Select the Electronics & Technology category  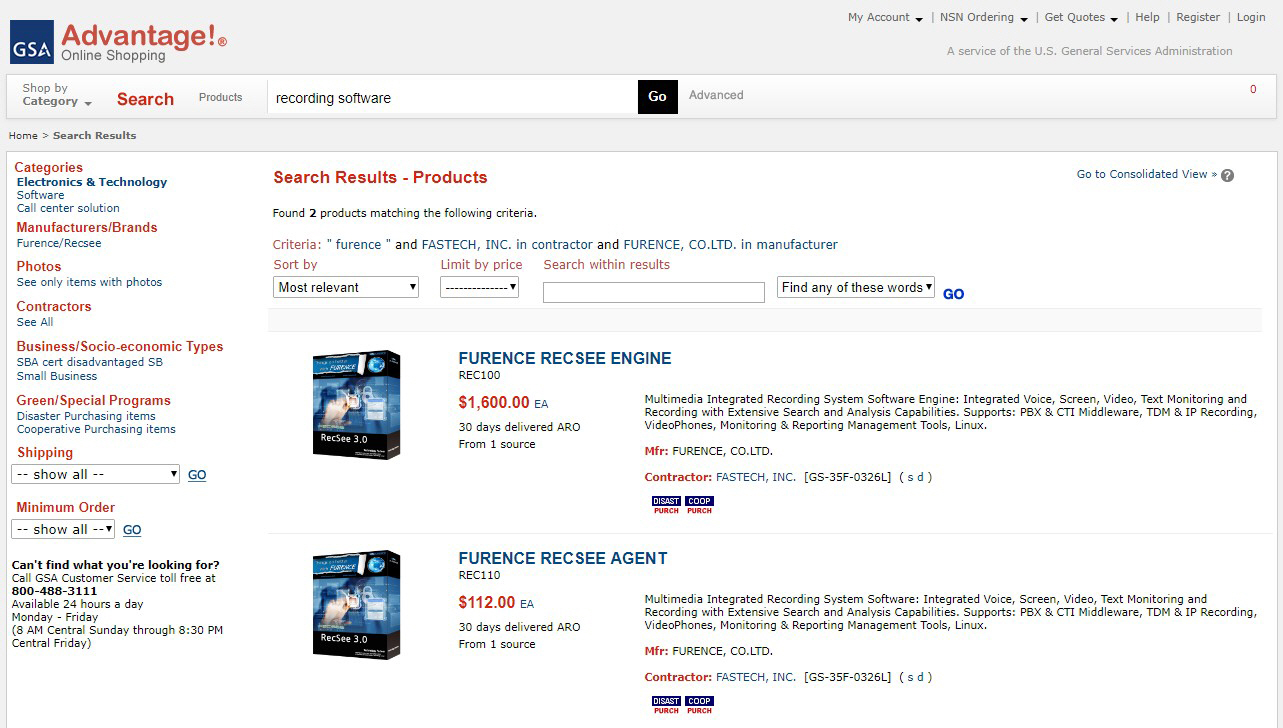pyautogui.click(x=92, y=182)
